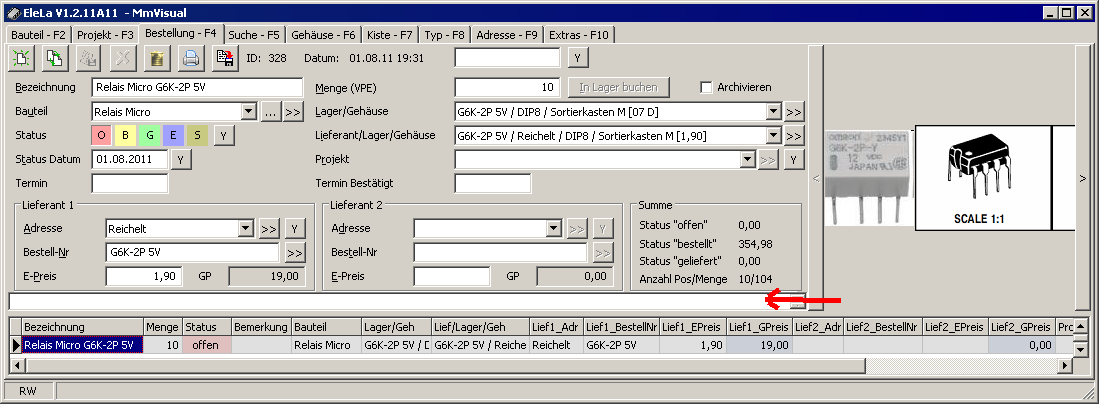Click the Termin Bestätigt field

(493, 183)
